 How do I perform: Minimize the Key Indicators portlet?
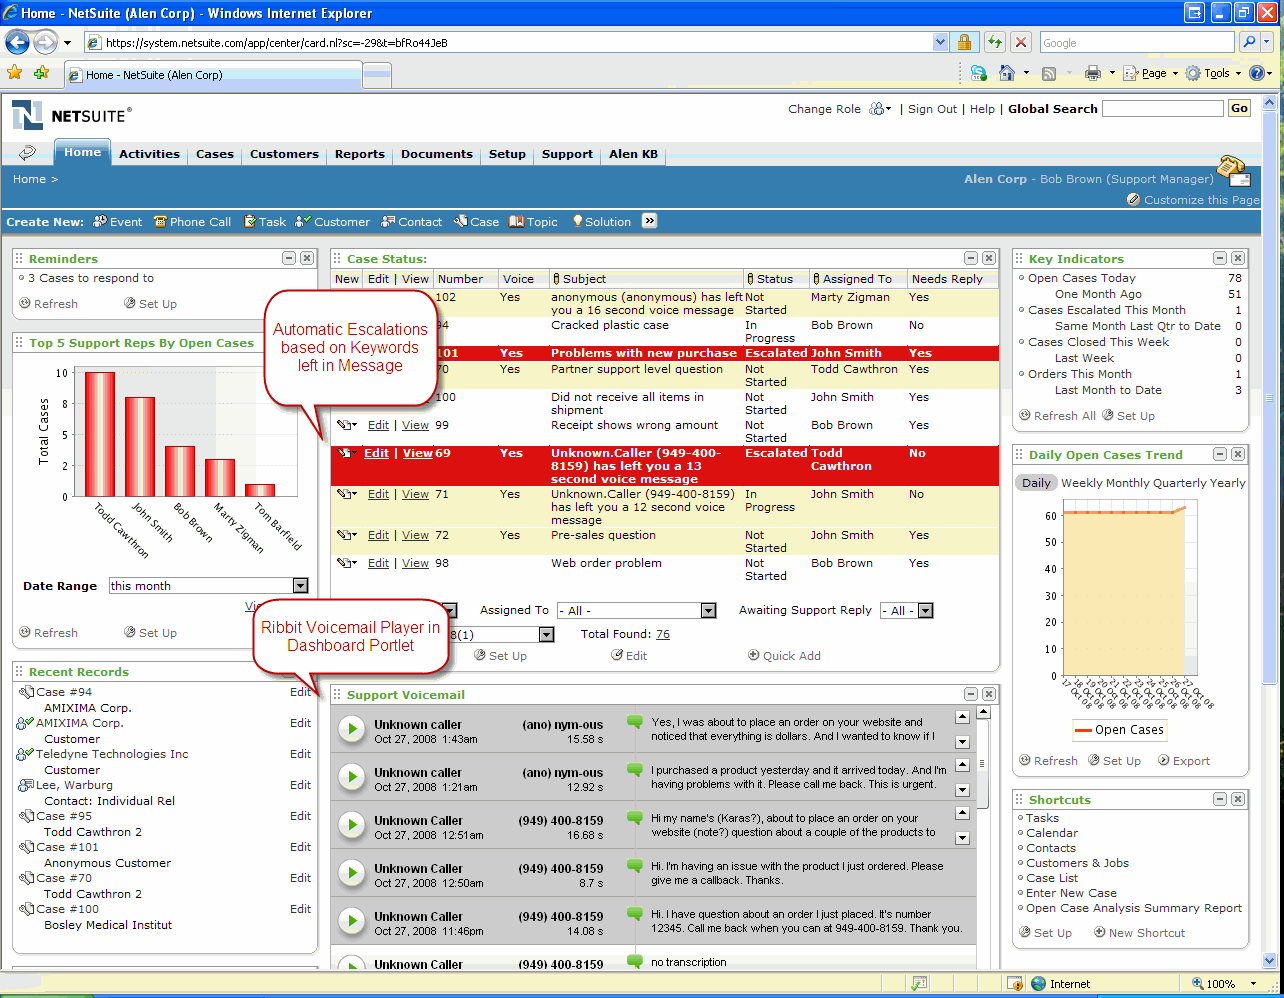(x=1220, y=258)
